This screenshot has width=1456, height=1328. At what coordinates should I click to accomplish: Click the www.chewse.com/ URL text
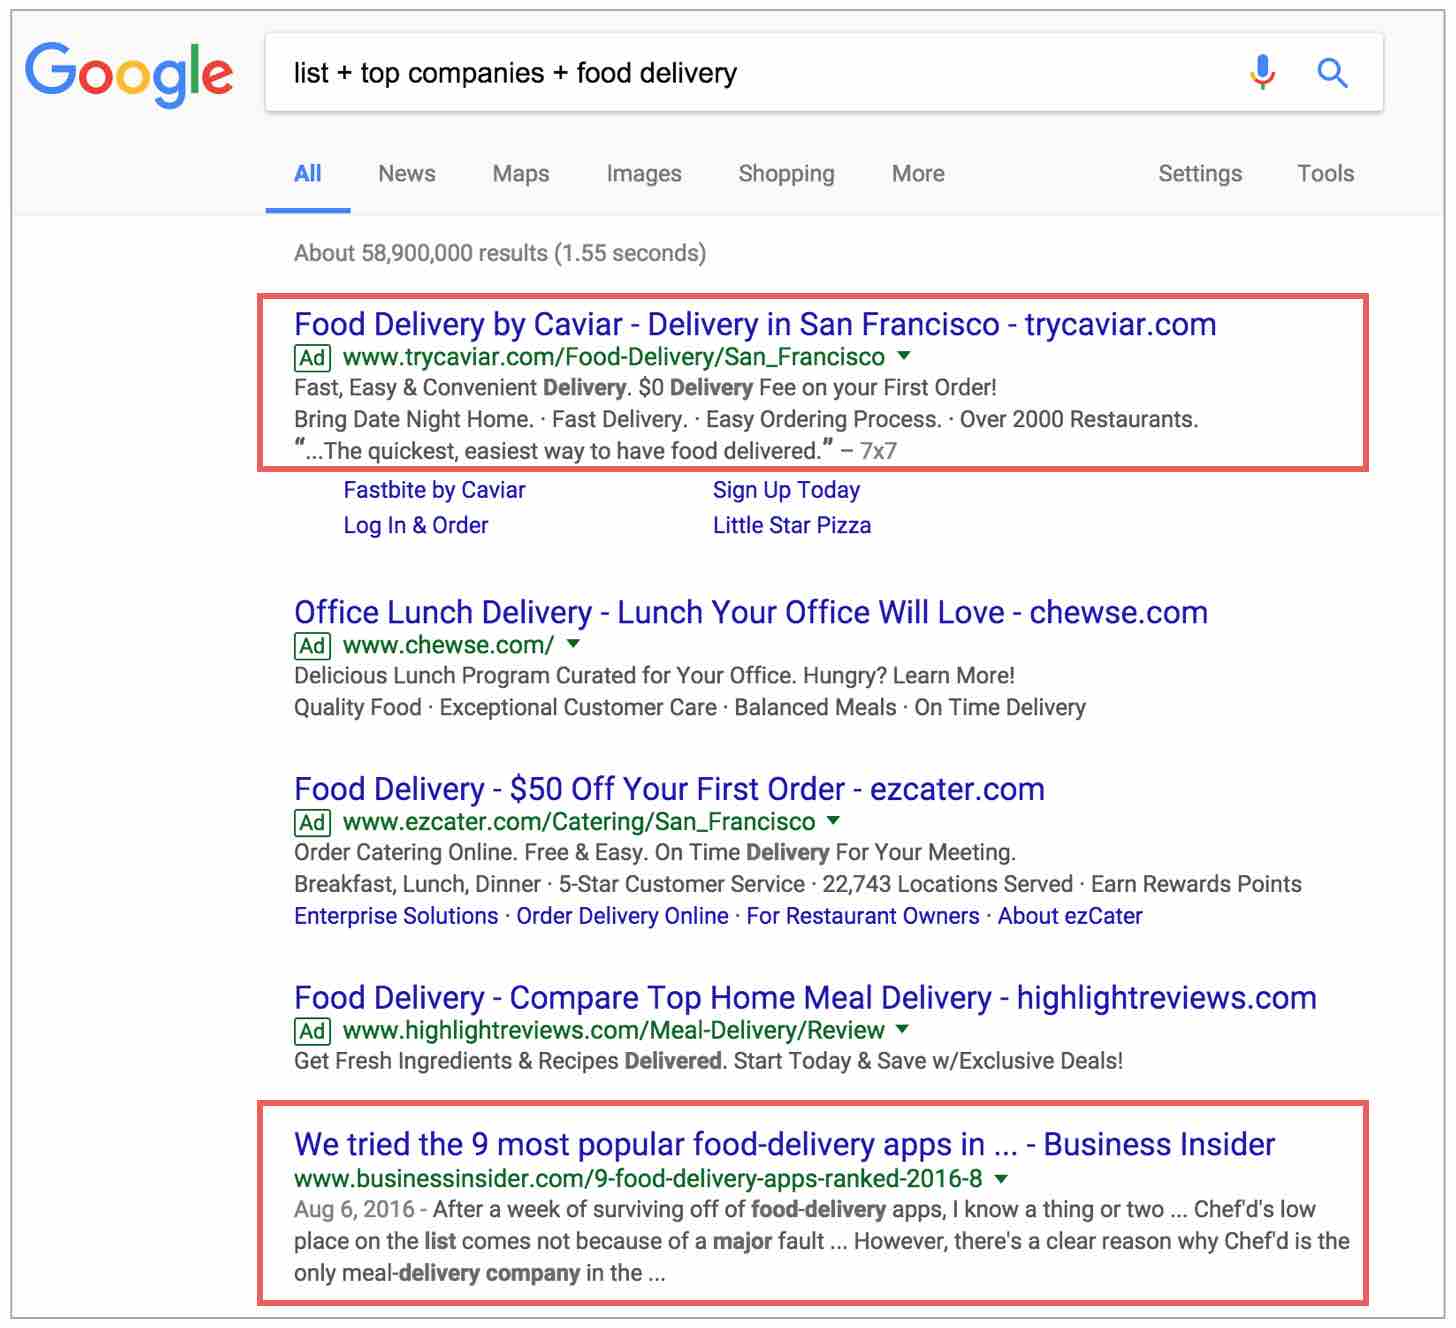(448, 645)
